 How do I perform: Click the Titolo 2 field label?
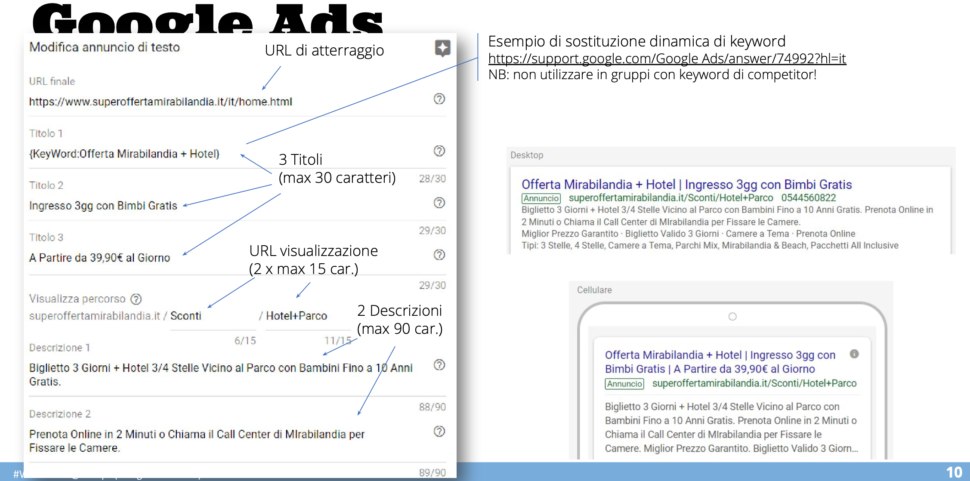(46, 185)
